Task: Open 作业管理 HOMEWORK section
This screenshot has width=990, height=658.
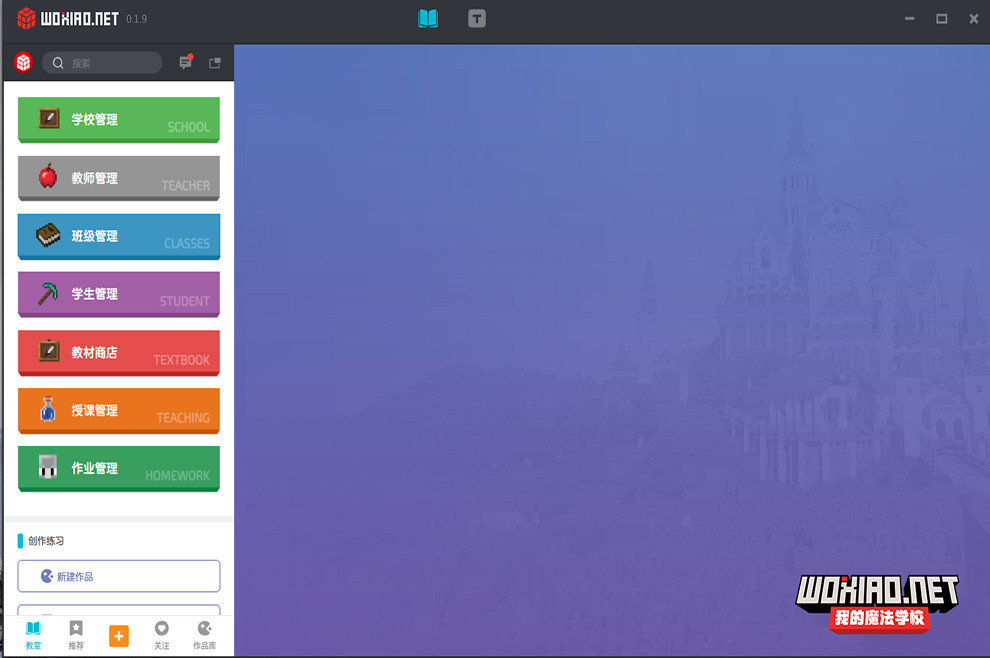Action: pyautogui.click(x=119, y=468)
